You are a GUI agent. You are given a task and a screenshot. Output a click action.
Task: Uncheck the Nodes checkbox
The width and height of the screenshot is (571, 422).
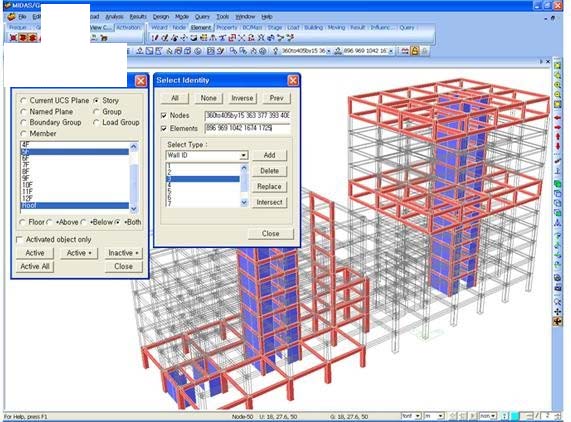(x=164, y=115)
